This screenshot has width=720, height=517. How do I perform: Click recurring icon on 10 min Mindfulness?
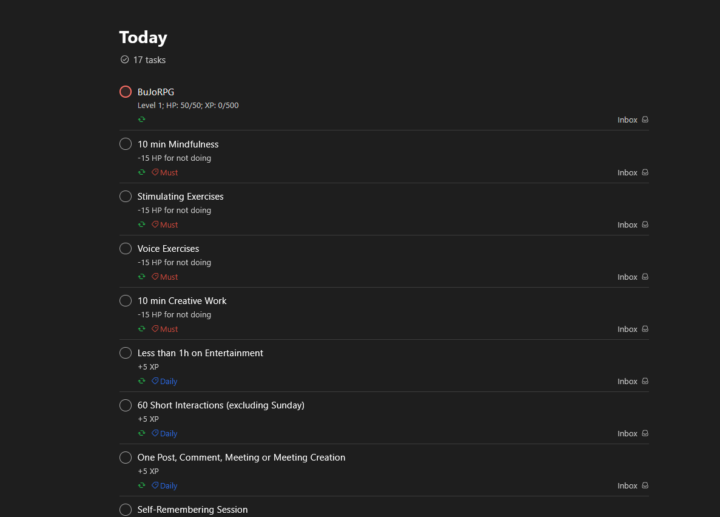point(141,172)
